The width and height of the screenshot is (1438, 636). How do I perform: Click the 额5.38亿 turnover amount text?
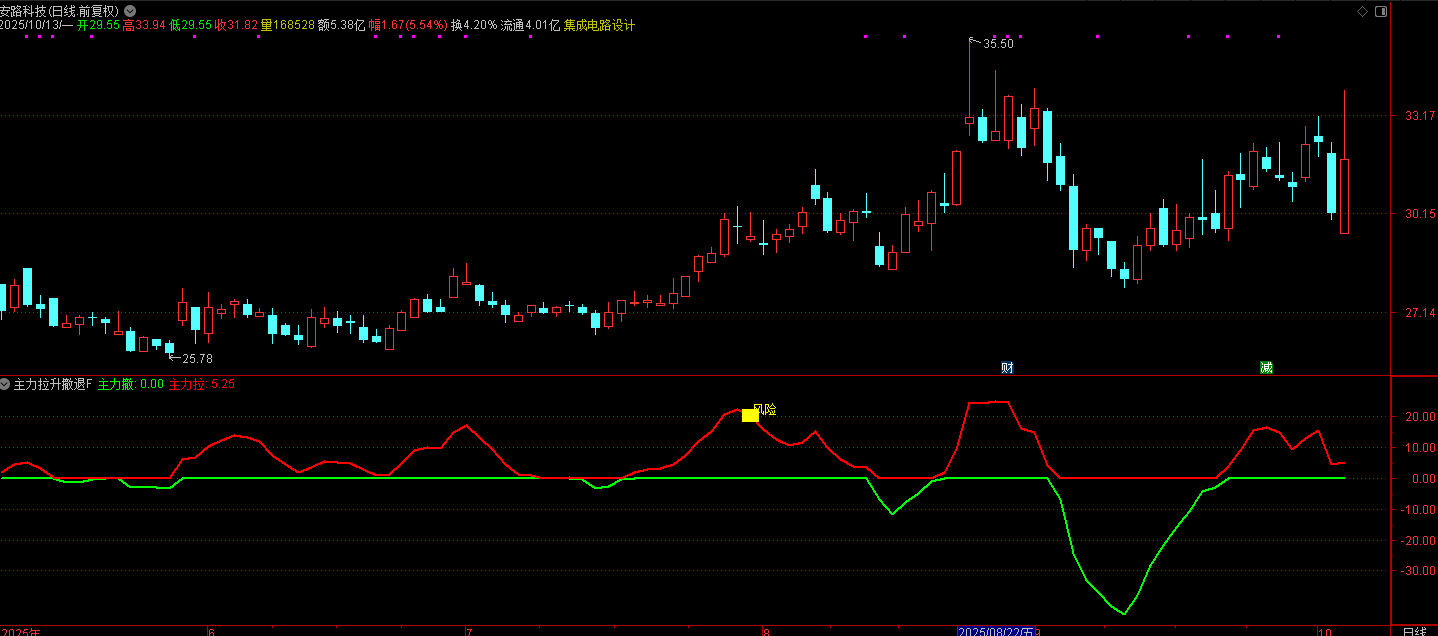pyautogui.click(x=341, y=25)
